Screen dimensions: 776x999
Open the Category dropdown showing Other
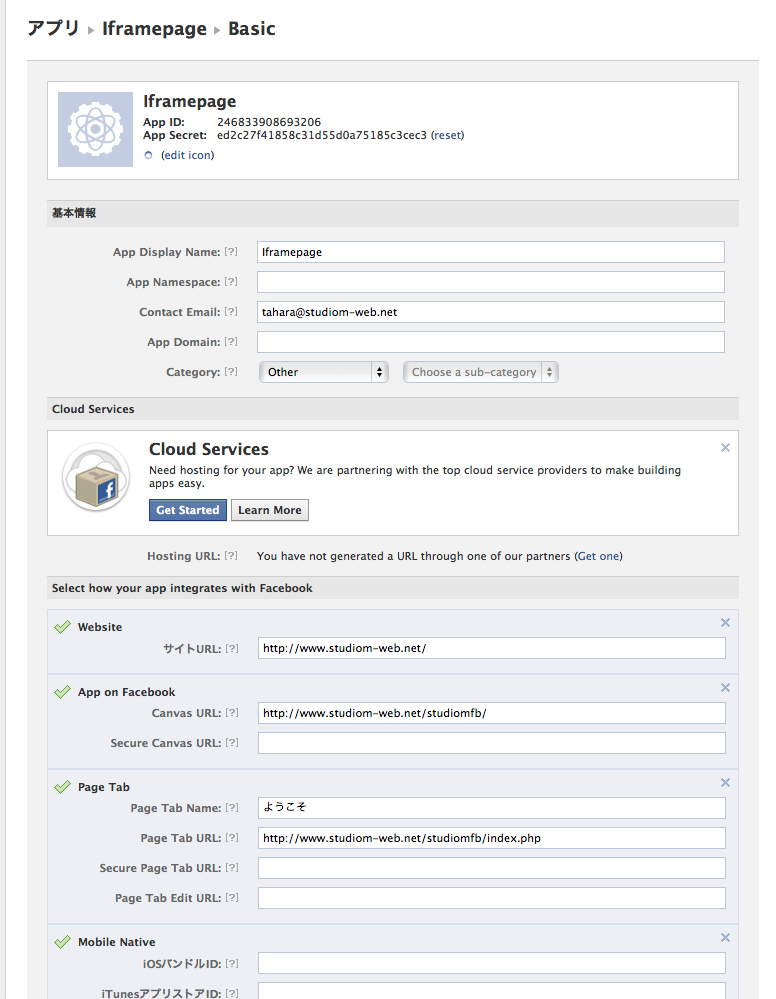(x=324, y=372)
